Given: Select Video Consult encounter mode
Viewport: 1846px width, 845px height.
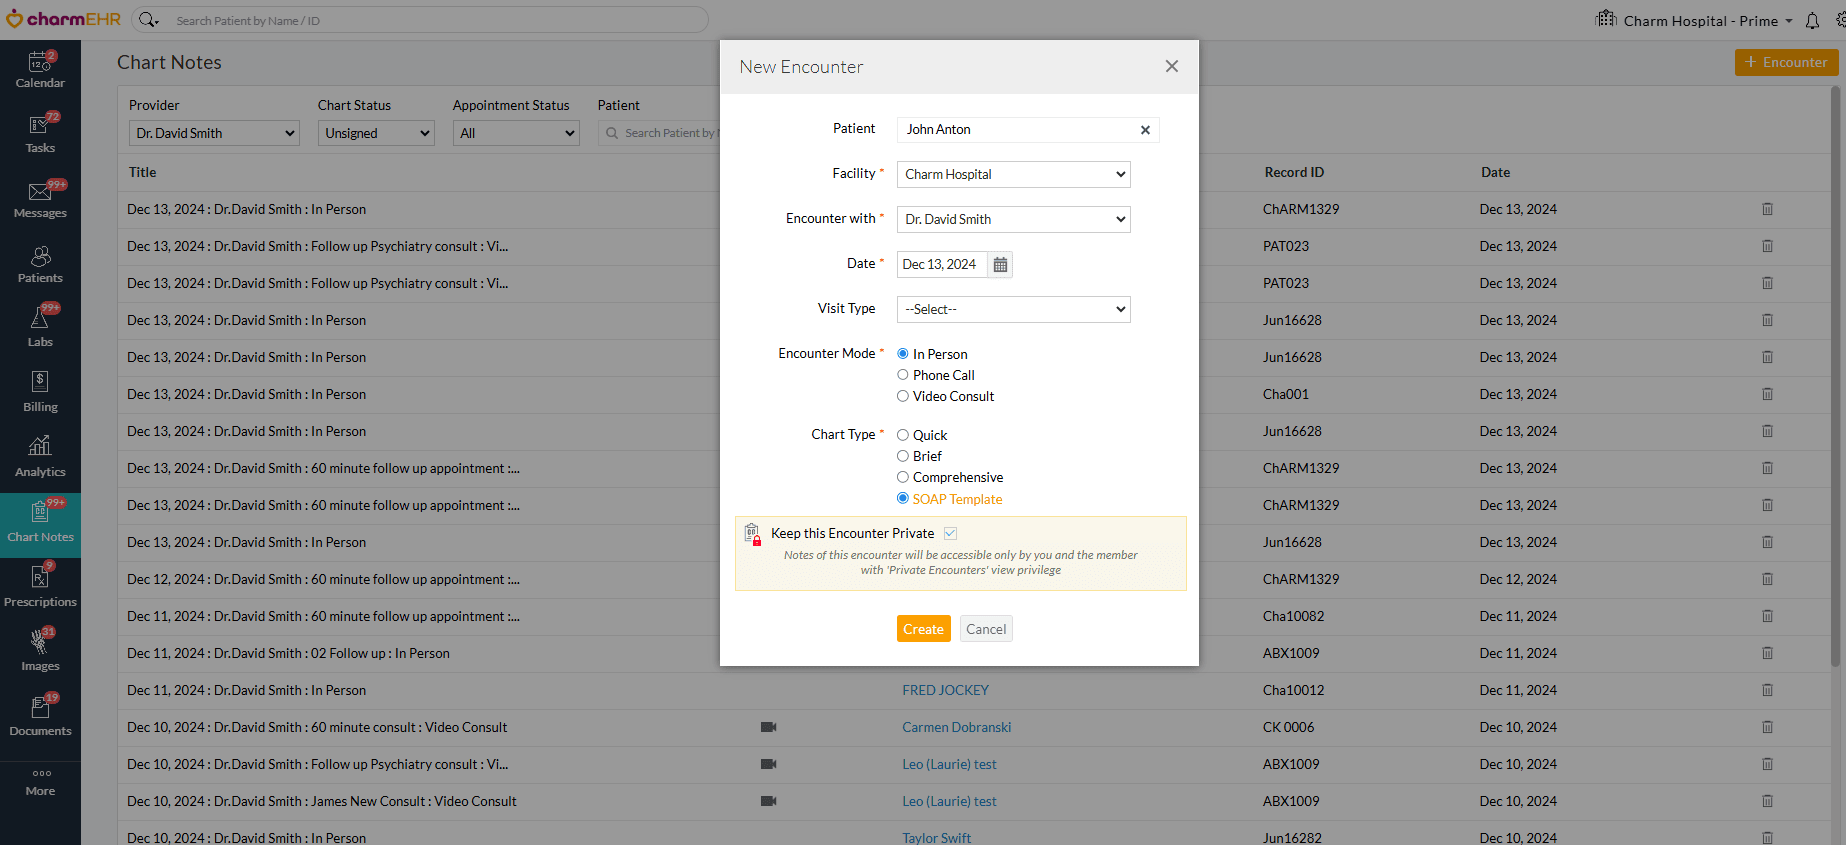Looking at the screenshot, I should tap(903, 396).
